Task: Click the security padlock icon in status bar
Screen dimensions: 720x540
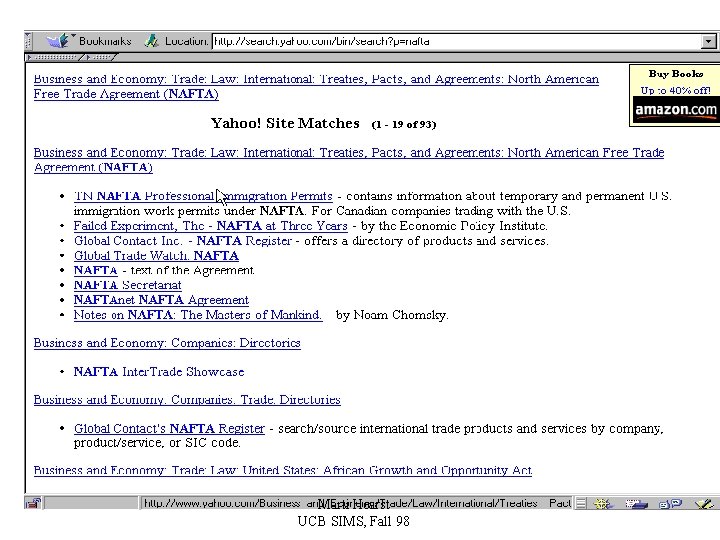Action: (x=33, y=503)
